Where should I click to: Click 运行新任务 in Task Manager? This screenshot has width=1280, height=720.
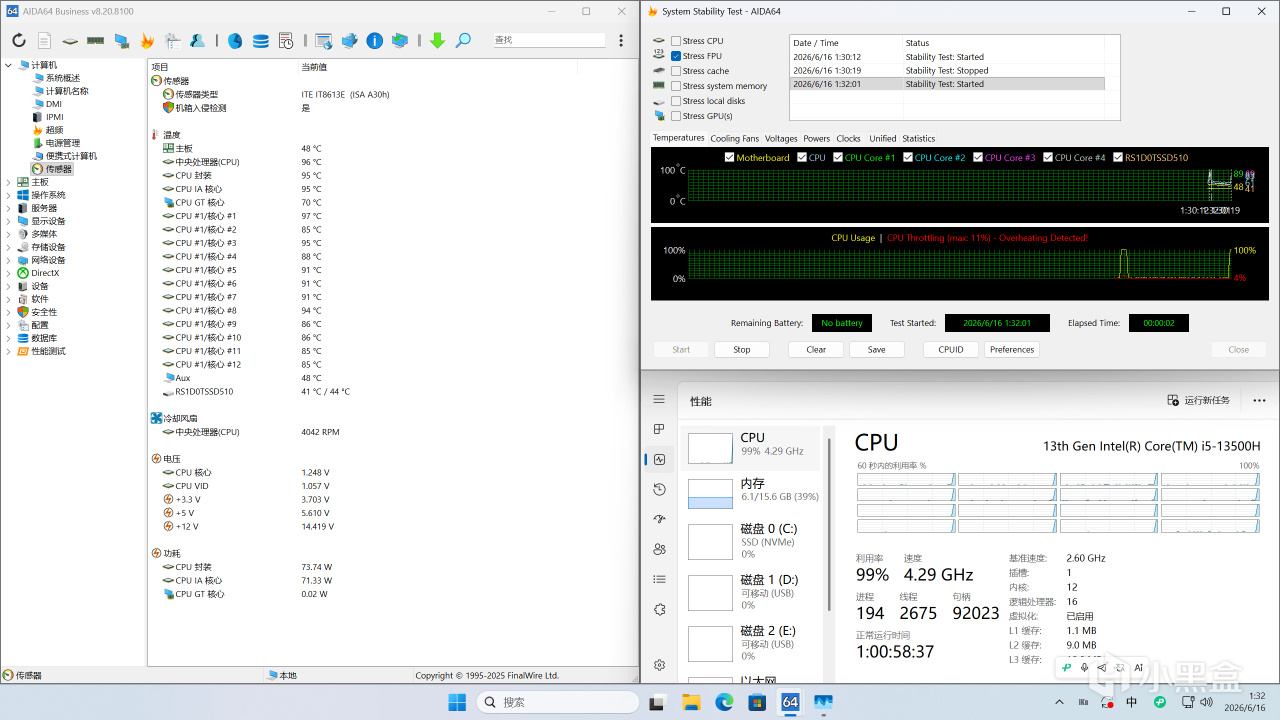tap(1198, 400)
